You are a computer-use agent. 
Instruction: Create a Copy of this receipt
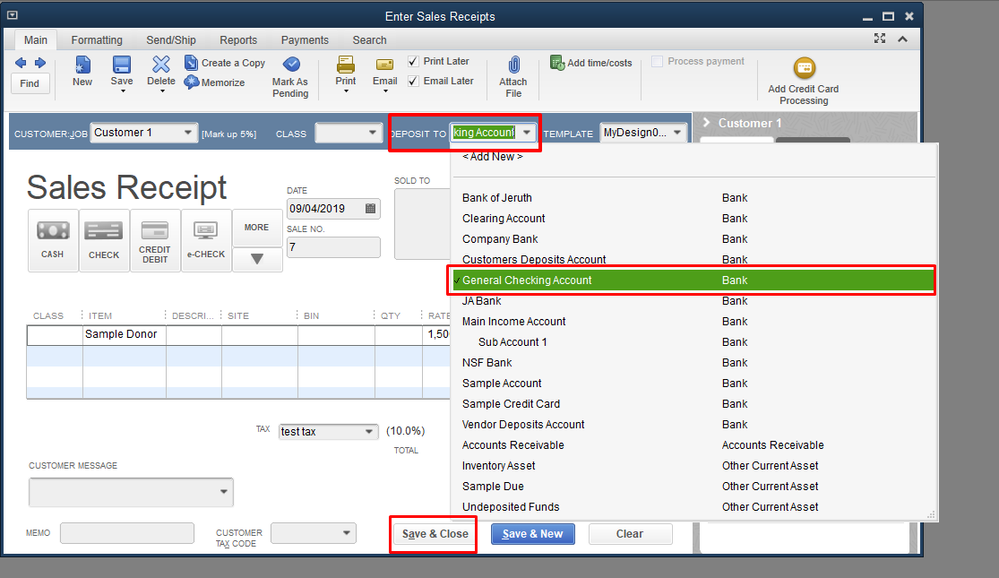pyautogui.click(x=224, y=62)
